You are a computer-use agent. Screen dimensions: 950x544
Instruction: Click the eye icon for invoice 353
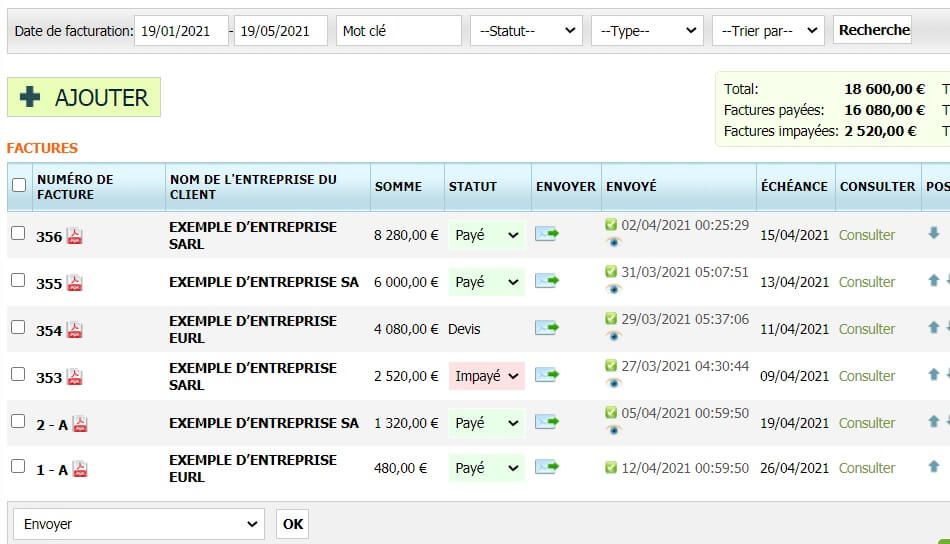point(613,383)
